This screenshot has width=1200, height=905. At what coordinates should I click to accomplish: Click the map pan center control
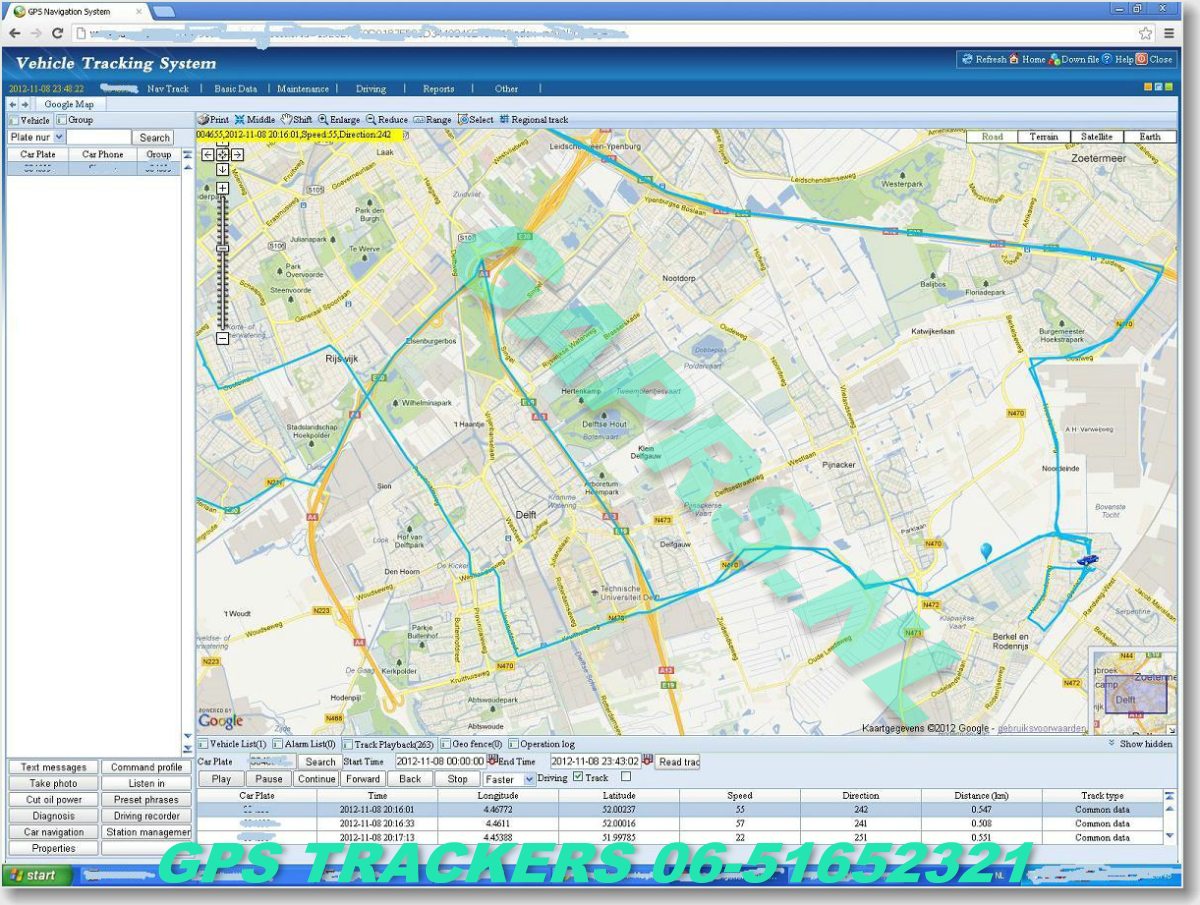click(223, 154)
